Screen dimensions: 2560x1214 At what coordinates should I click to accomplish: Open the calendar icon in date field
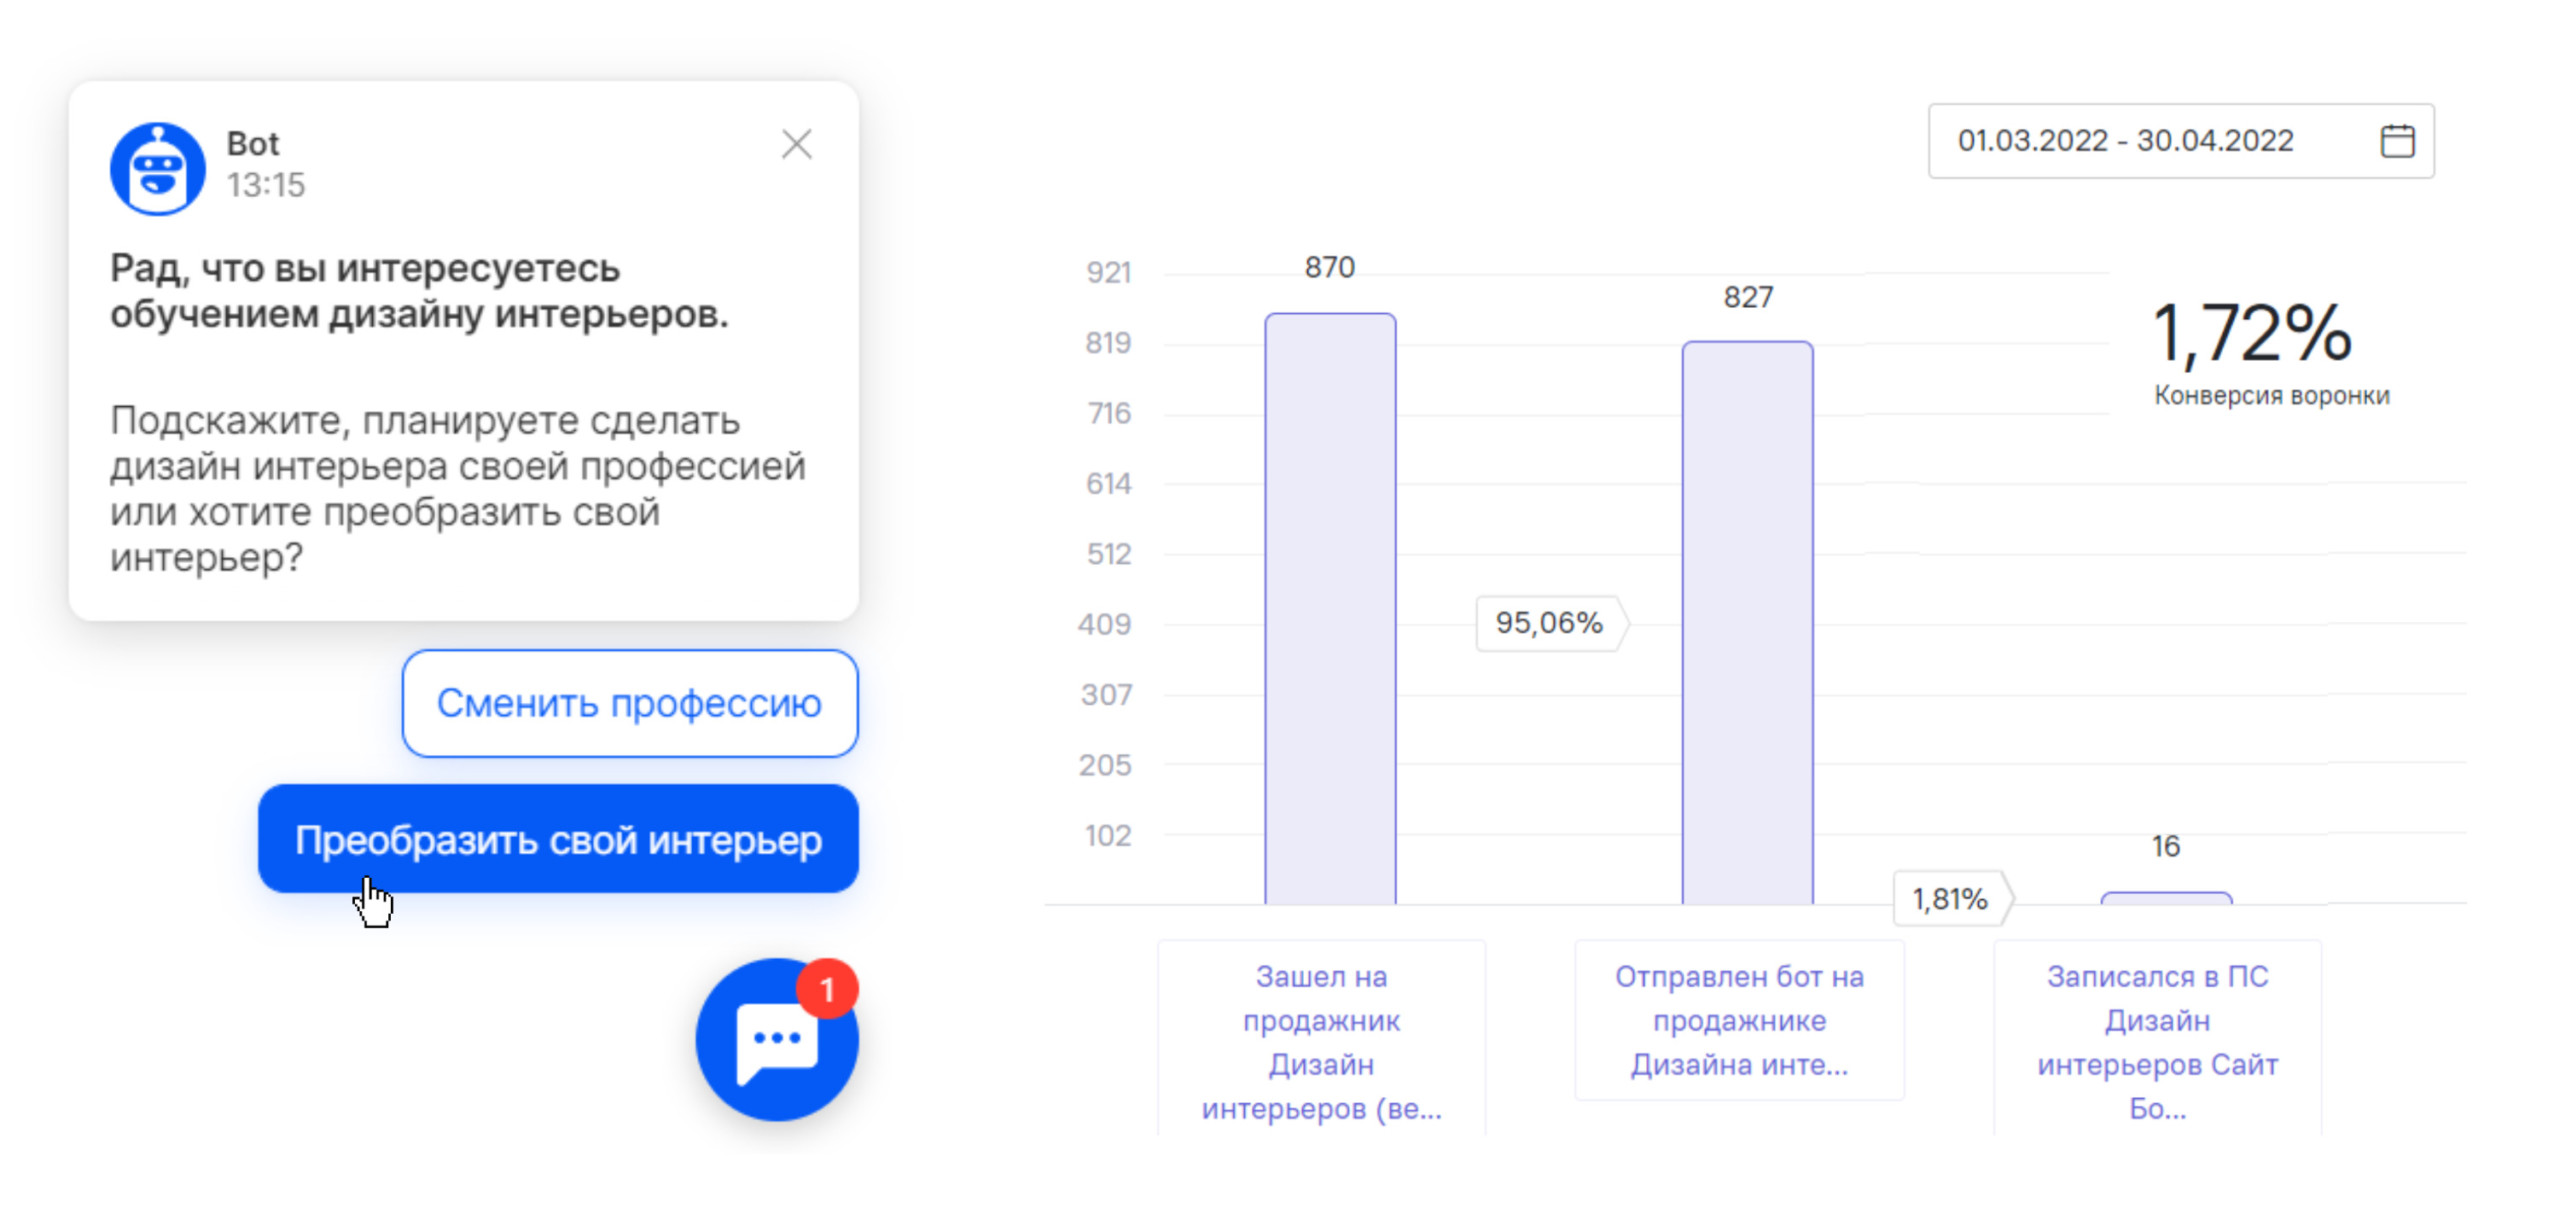coord(2396,141)
